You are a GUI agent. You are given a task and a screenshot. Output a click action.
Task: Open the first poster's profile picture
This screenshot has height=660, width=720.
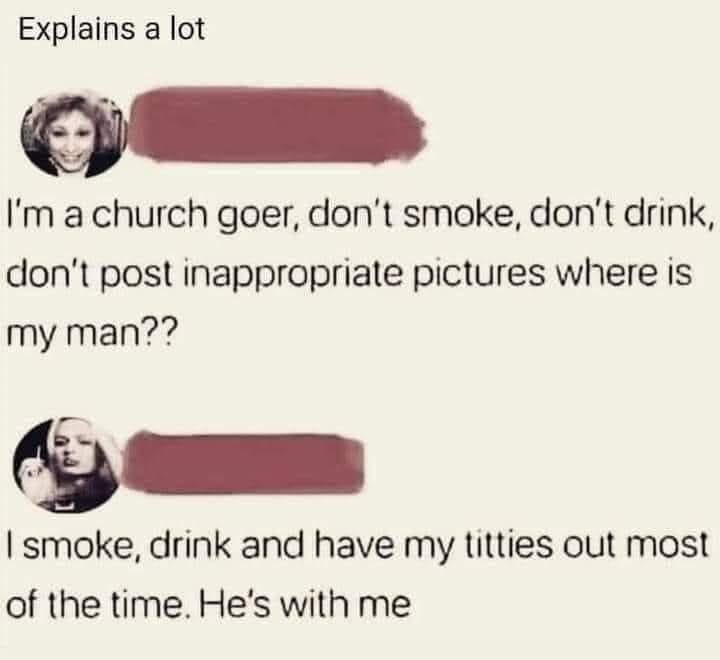click(72, 135)
